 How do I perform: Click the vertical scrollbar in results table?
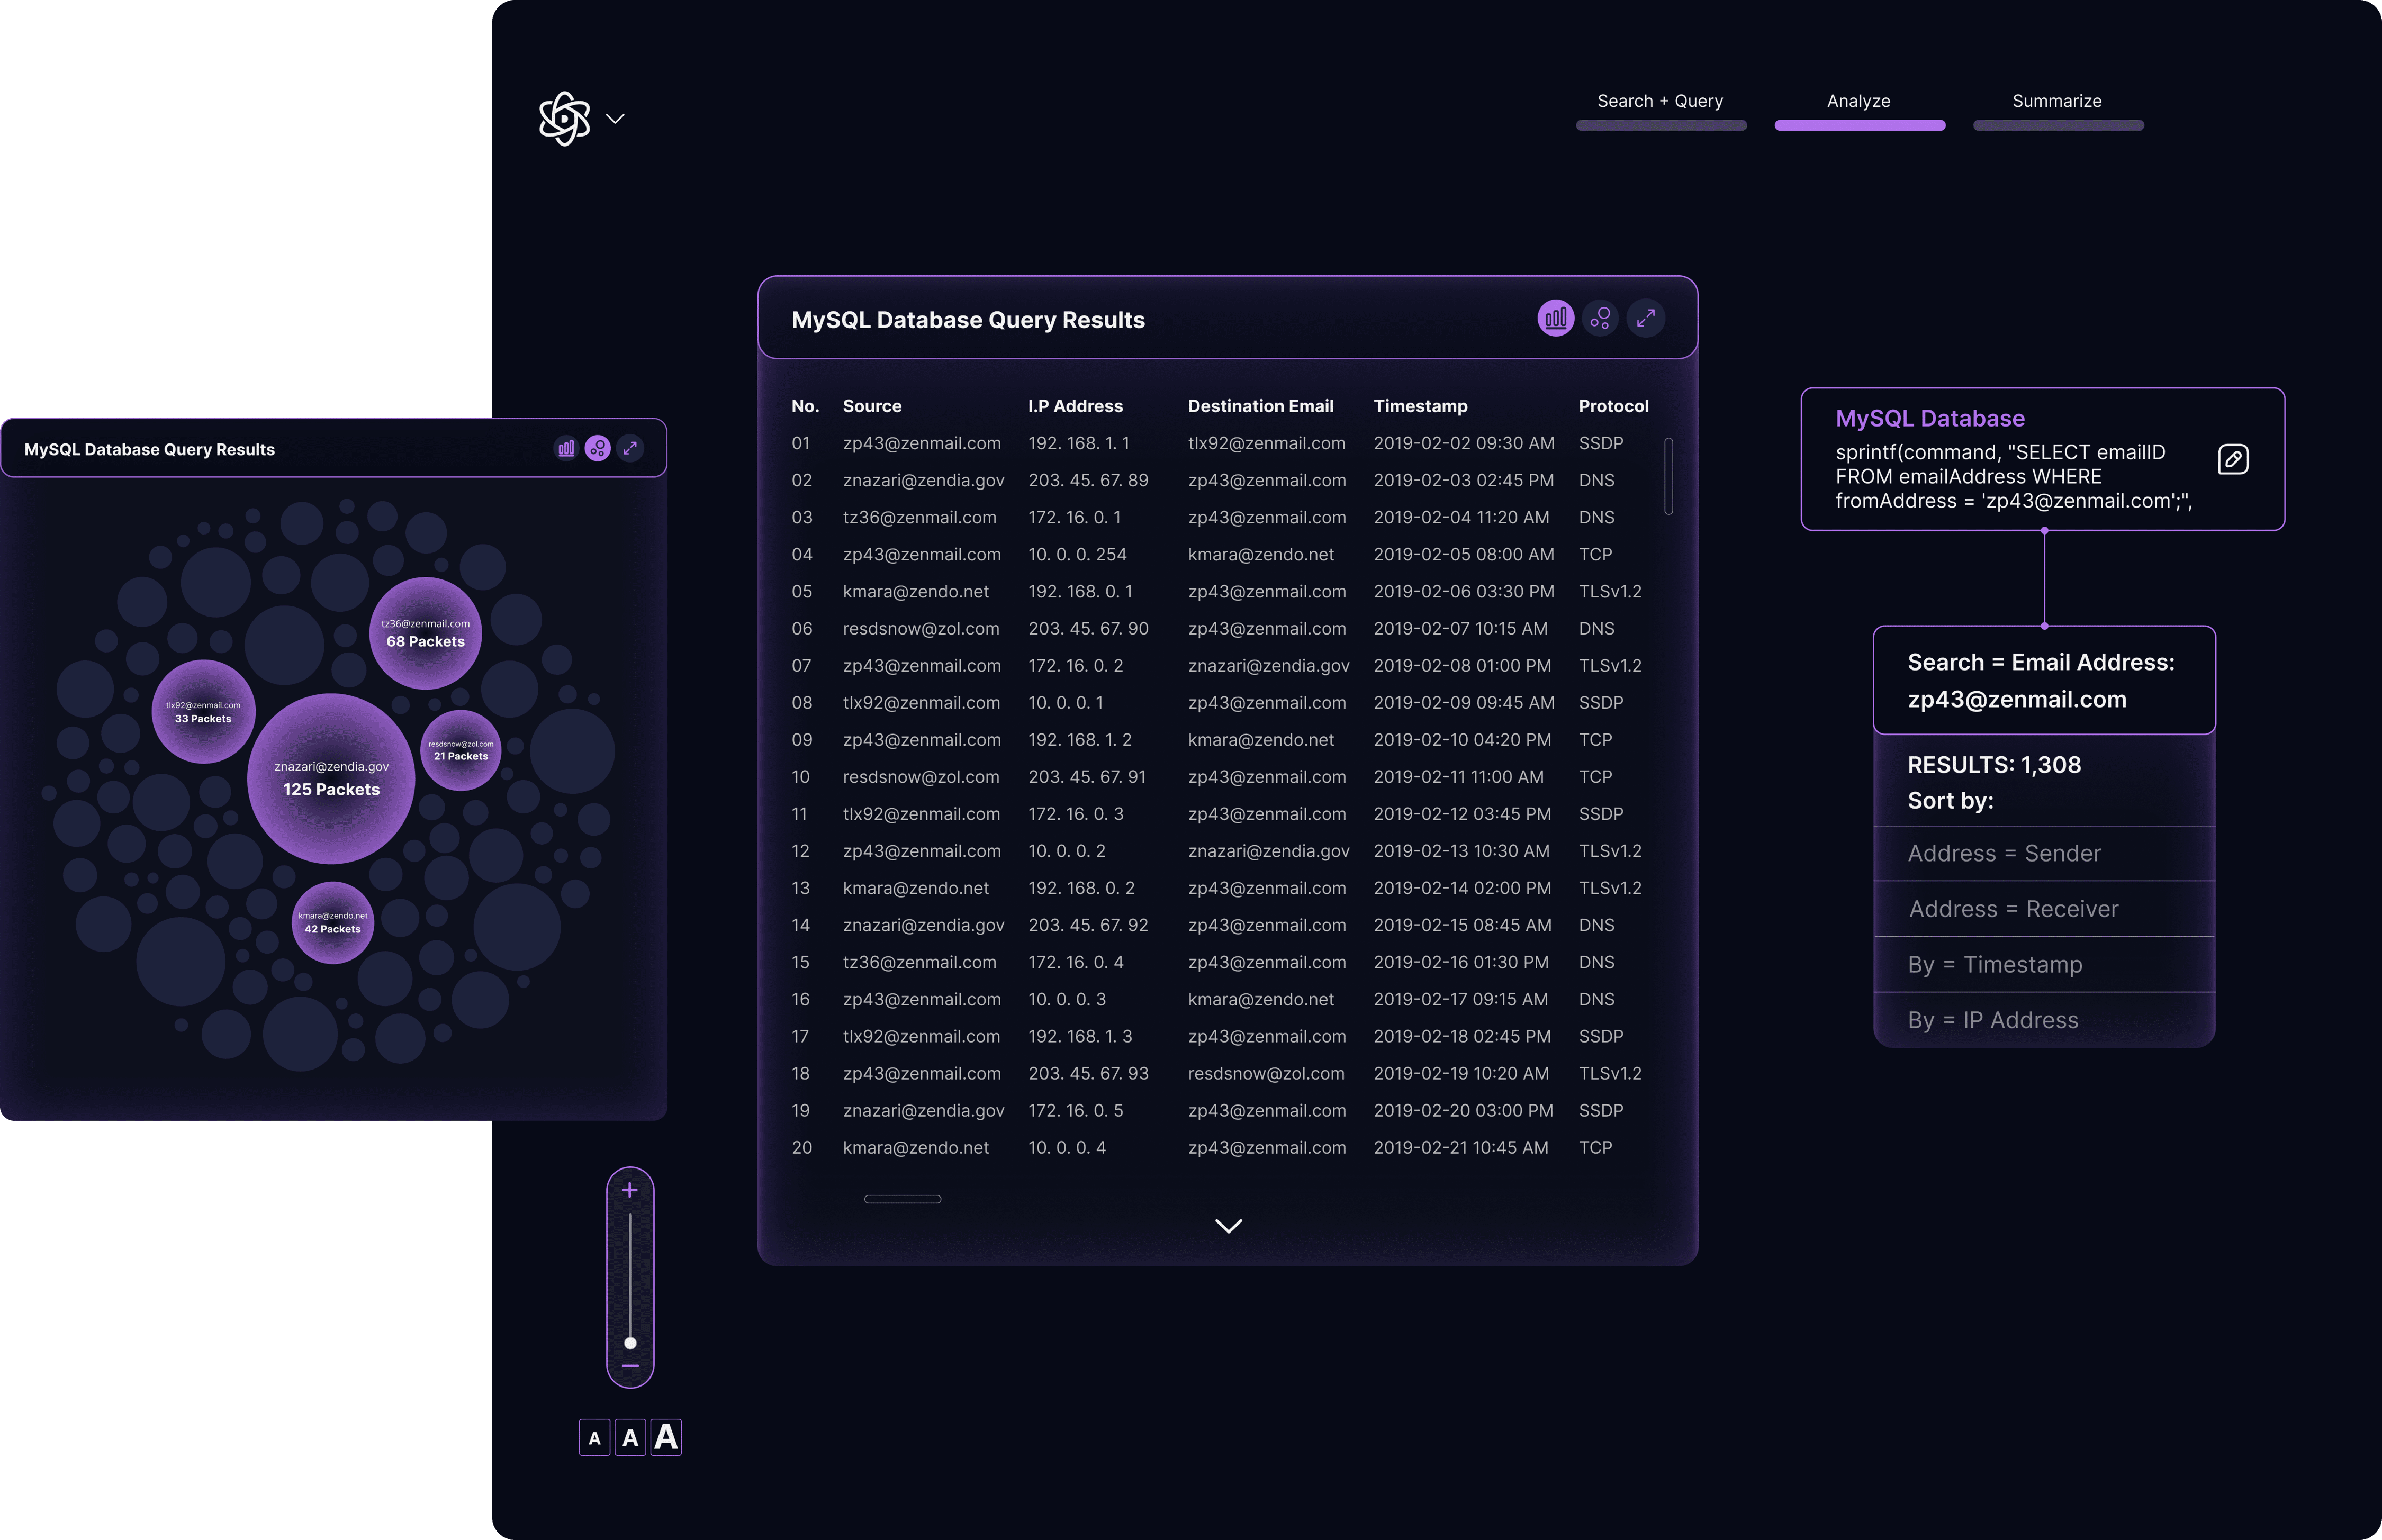click(x=1668, y=476)
